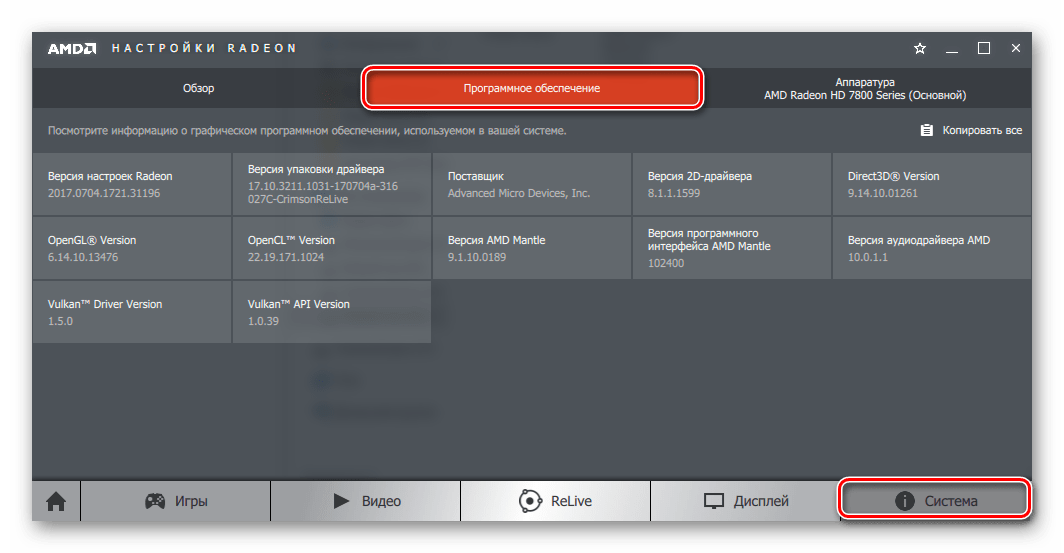The image size is (1064, 553).
Task: Open favorites star icon
Action: (919, 48)
